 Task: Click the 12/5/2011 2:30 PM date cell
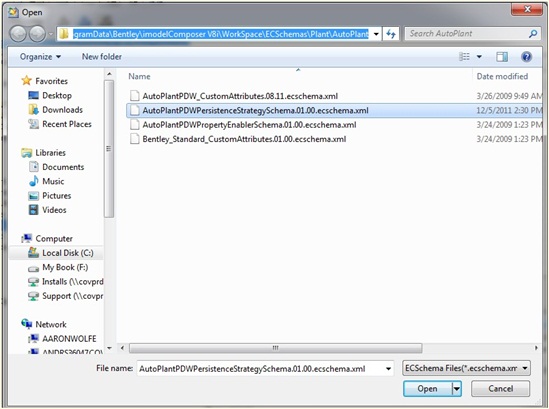[509, 110]
